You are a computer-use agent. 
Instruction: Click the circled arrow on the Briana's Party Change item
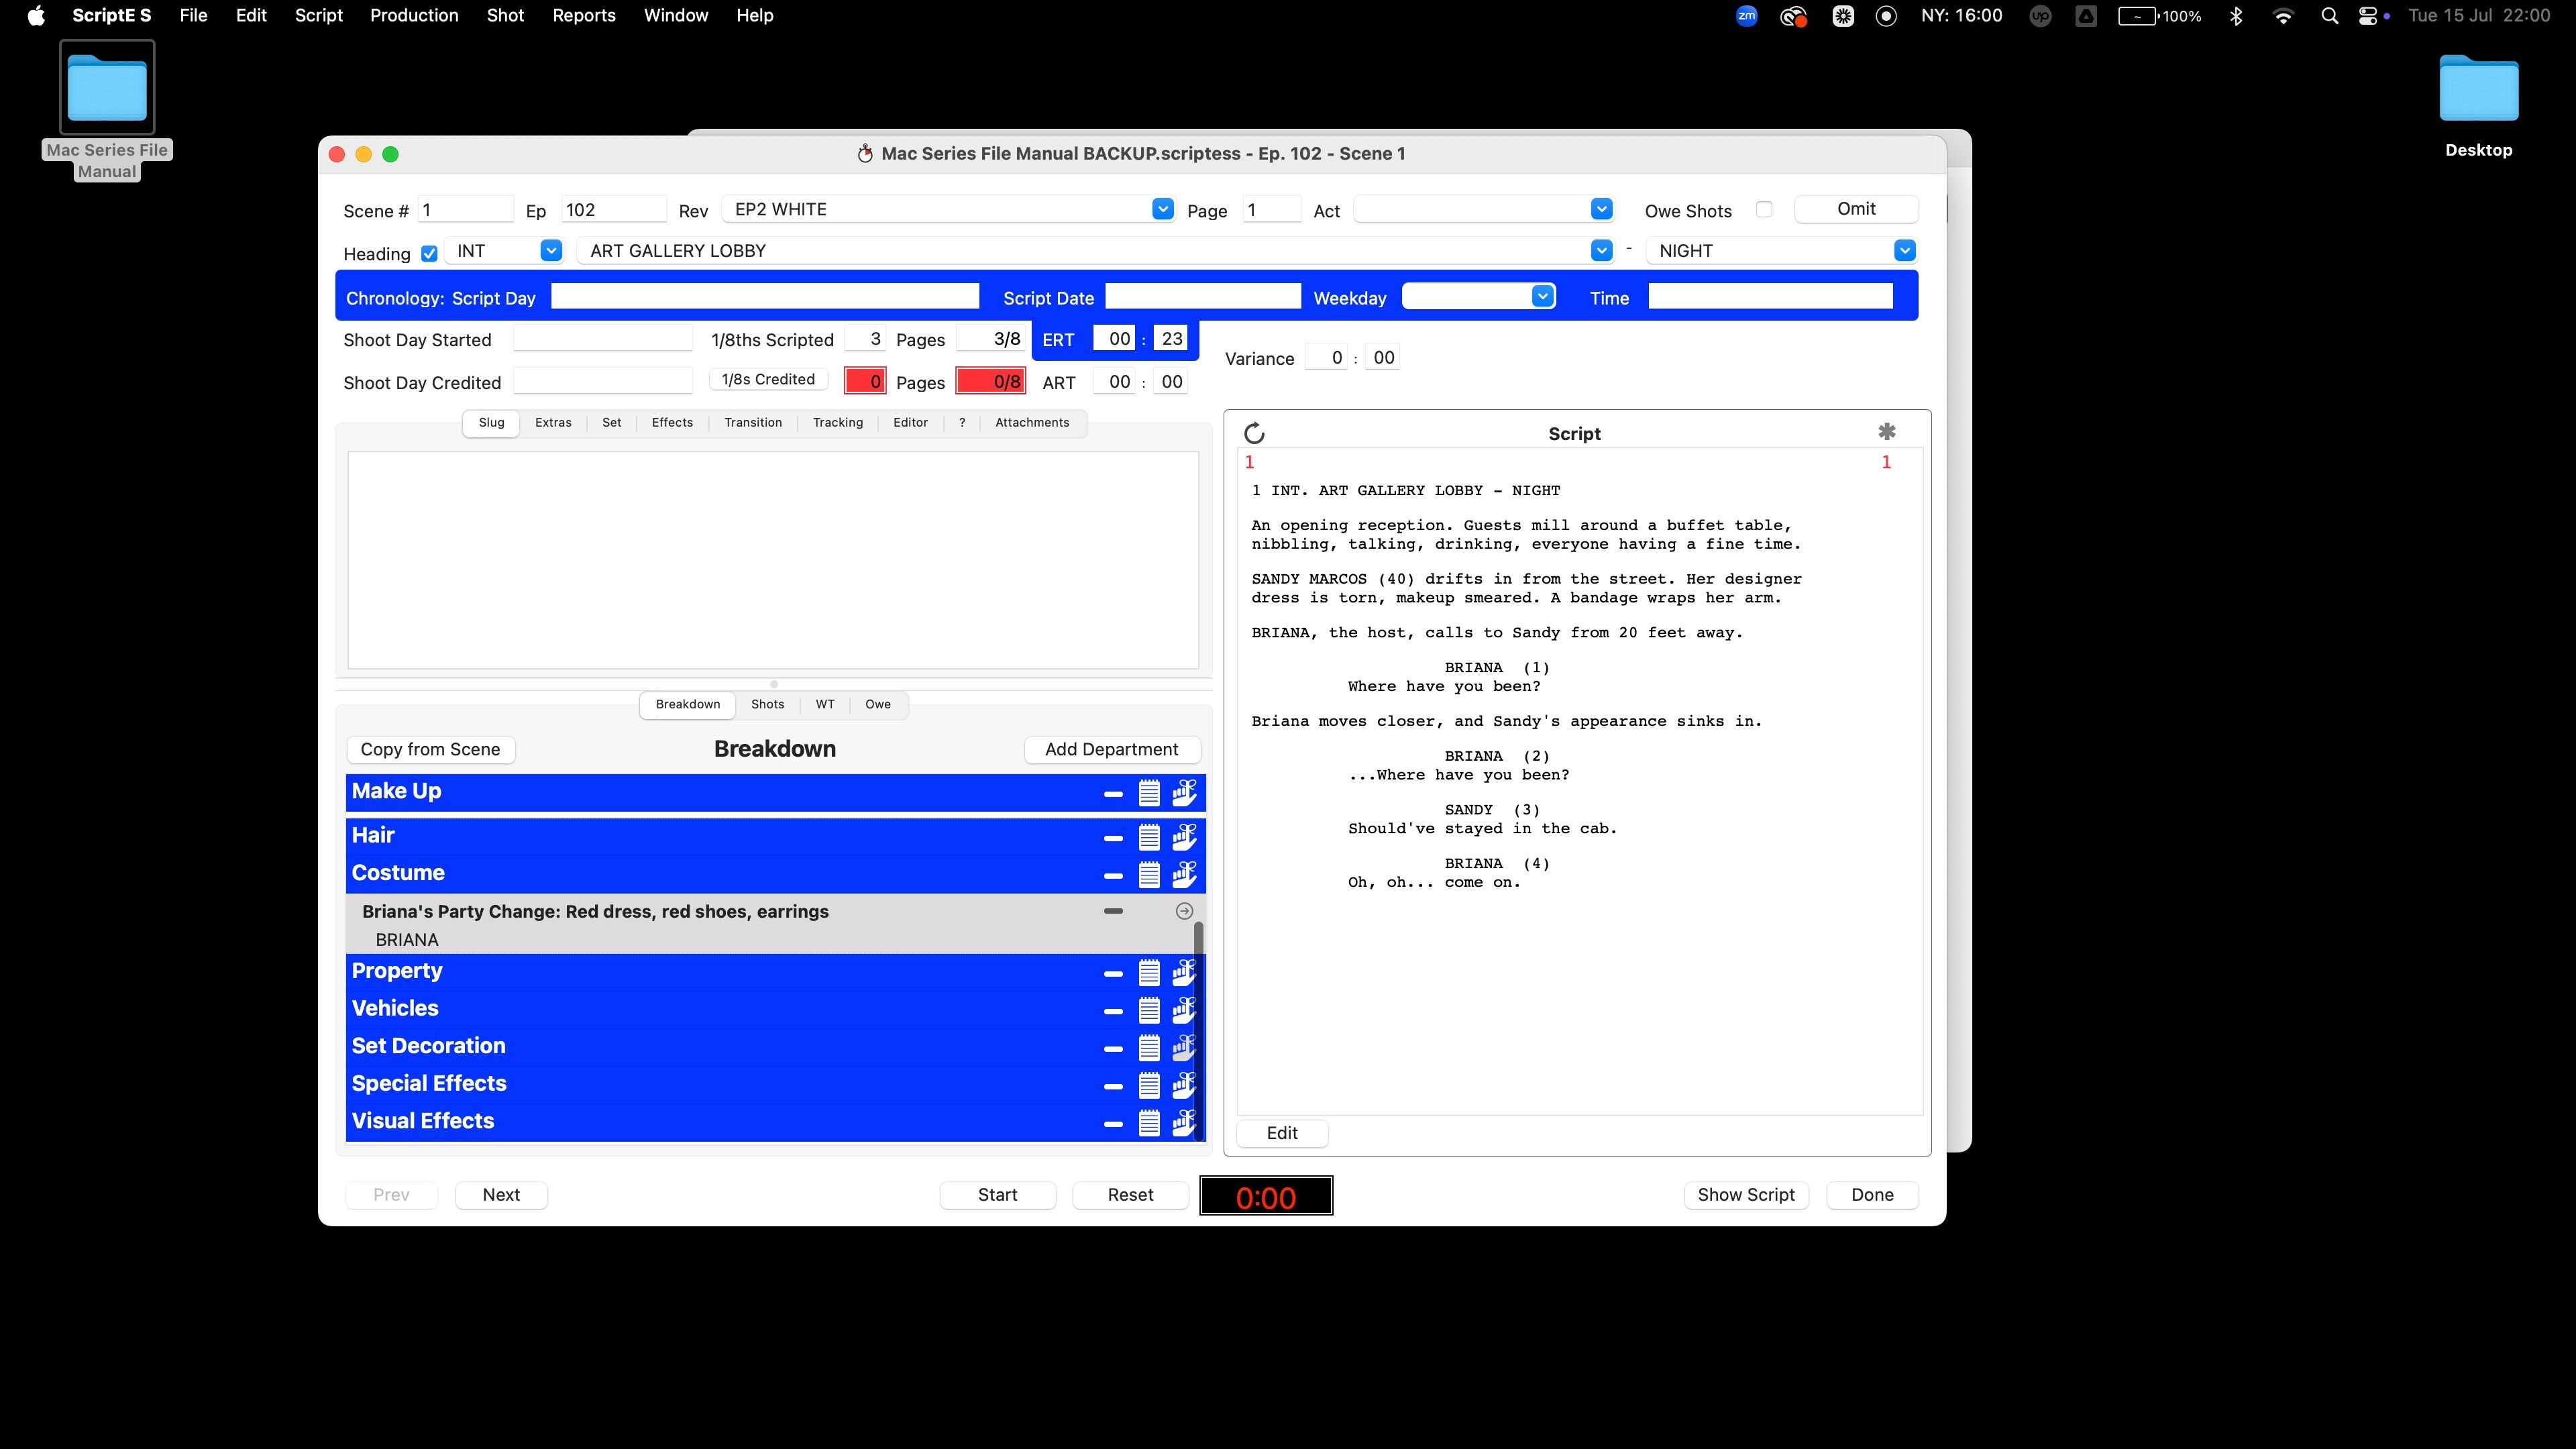coord(1184,911)
